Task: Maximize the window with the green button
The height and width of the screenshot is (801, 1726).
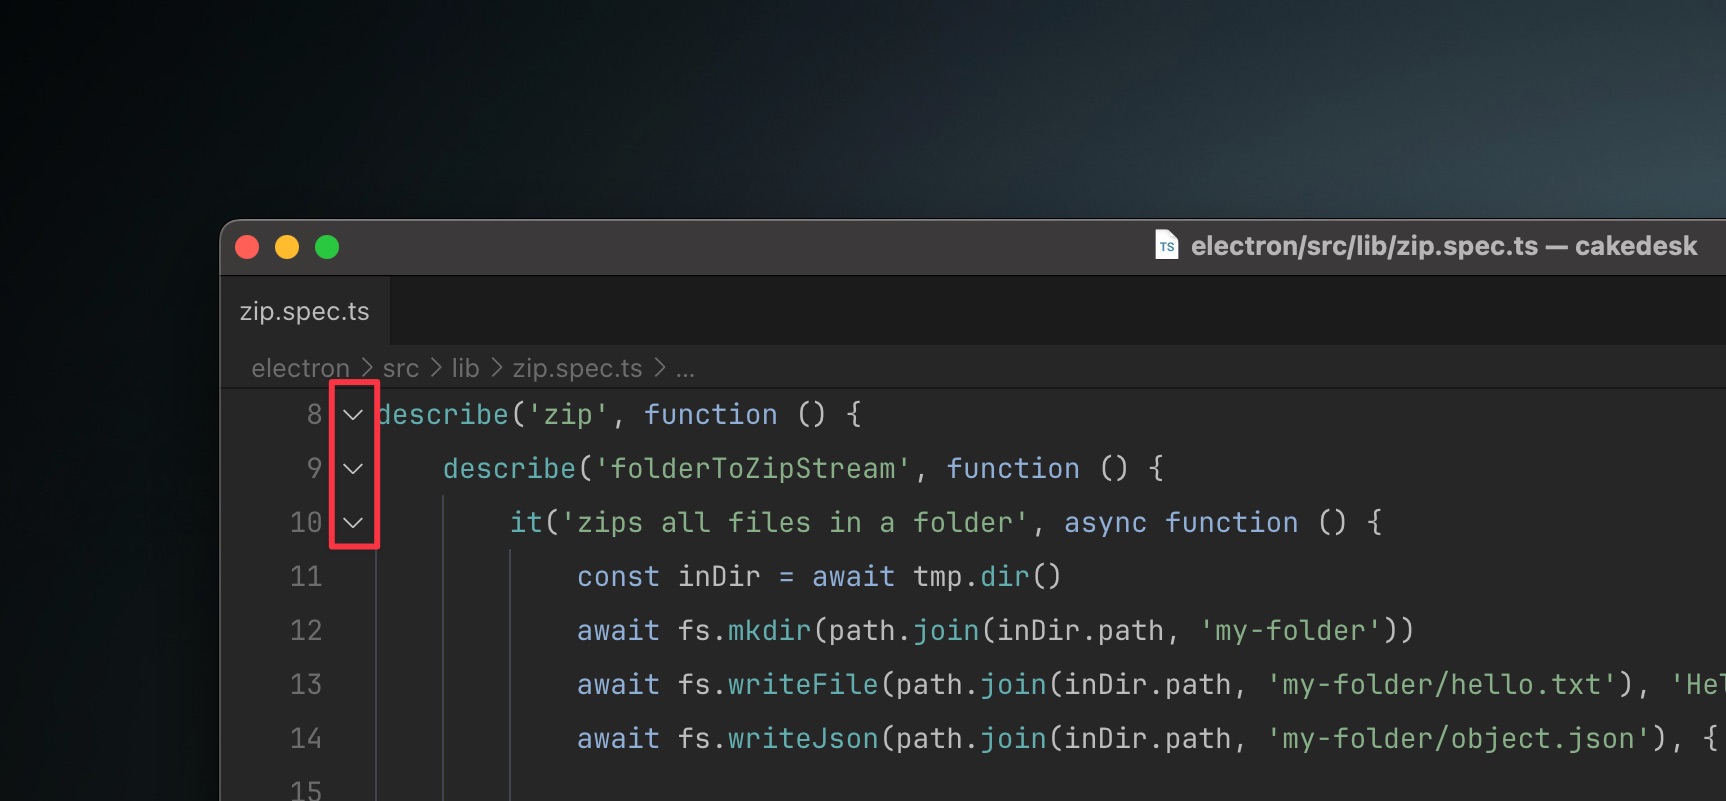Action: pyautogui.click(x=327, y=247)
